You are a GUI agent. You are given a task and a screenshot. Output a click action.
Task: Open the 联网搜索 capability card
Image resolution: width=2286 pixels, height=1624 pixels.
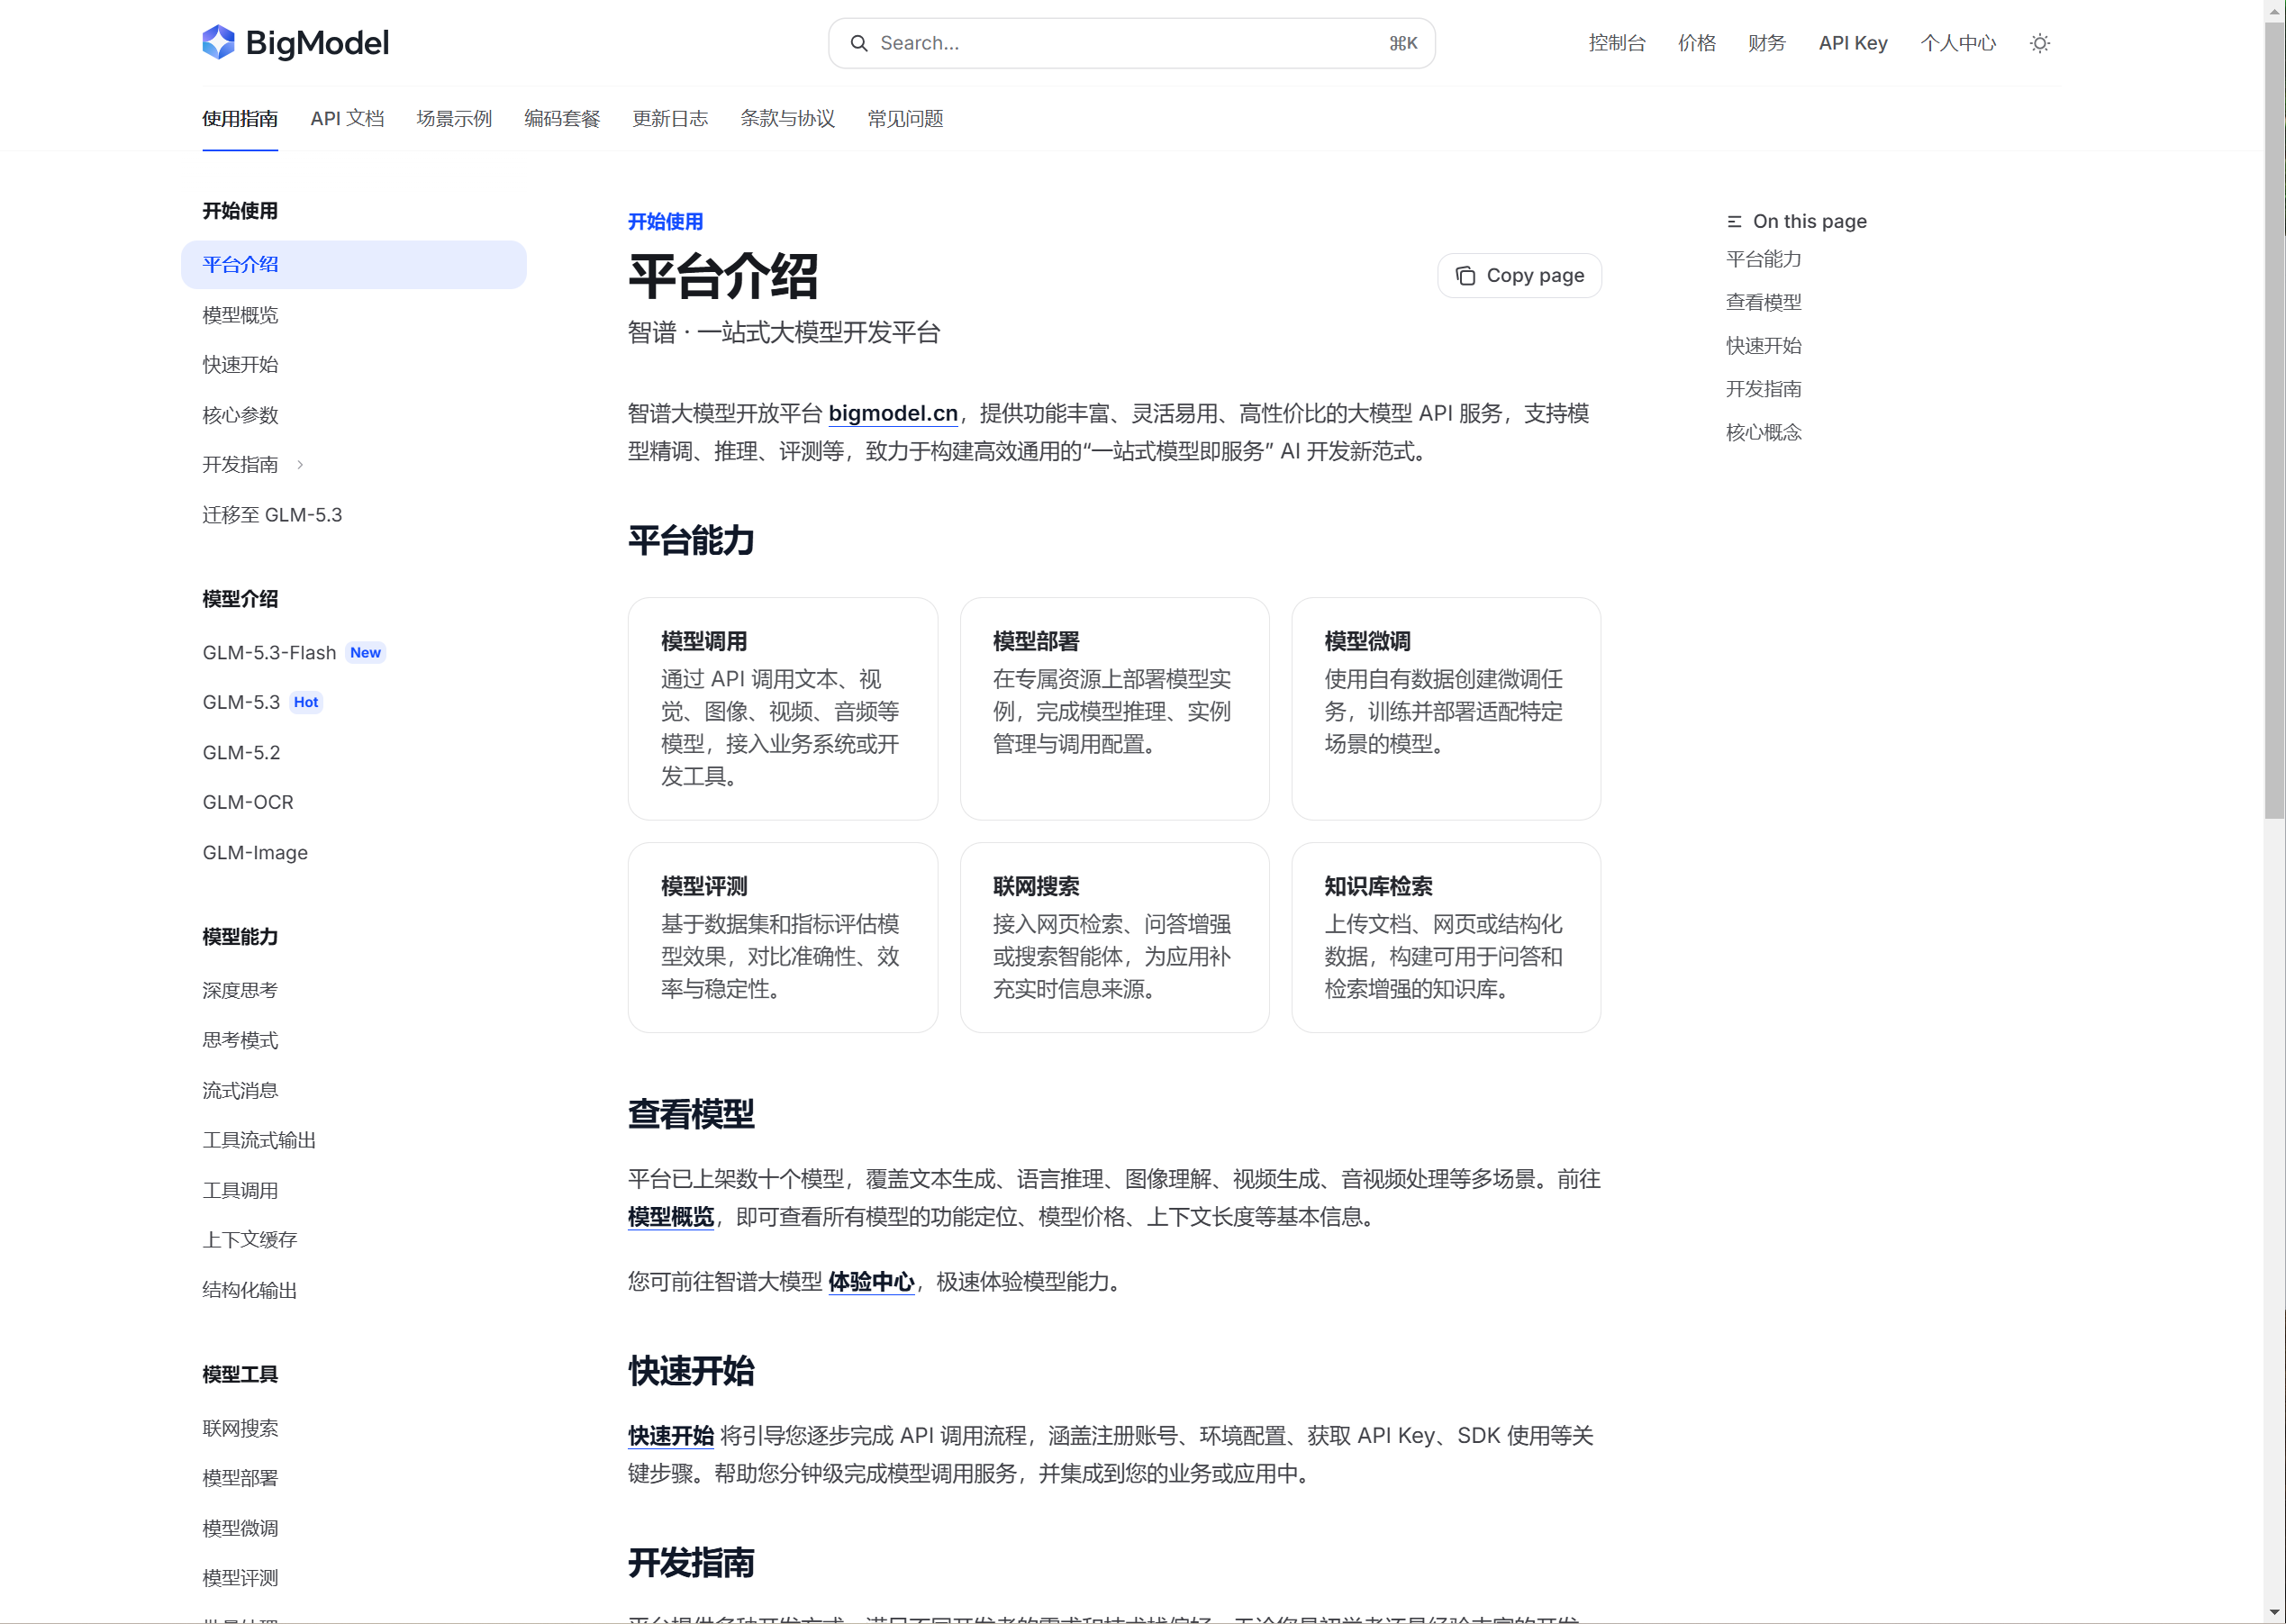pyautogui.click(x=1115, y=938)
